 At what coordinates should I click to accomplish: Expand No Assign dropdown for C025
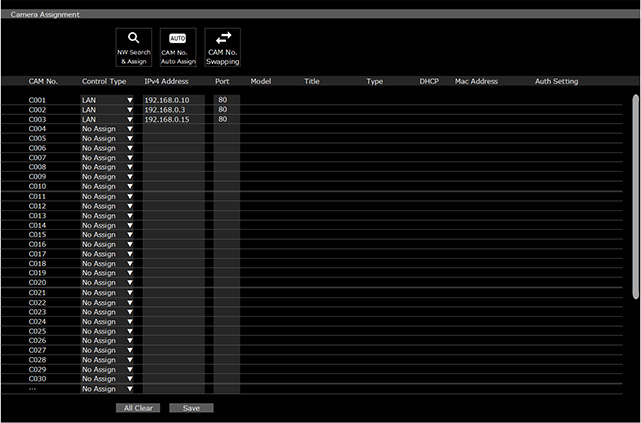click(107, 331)
